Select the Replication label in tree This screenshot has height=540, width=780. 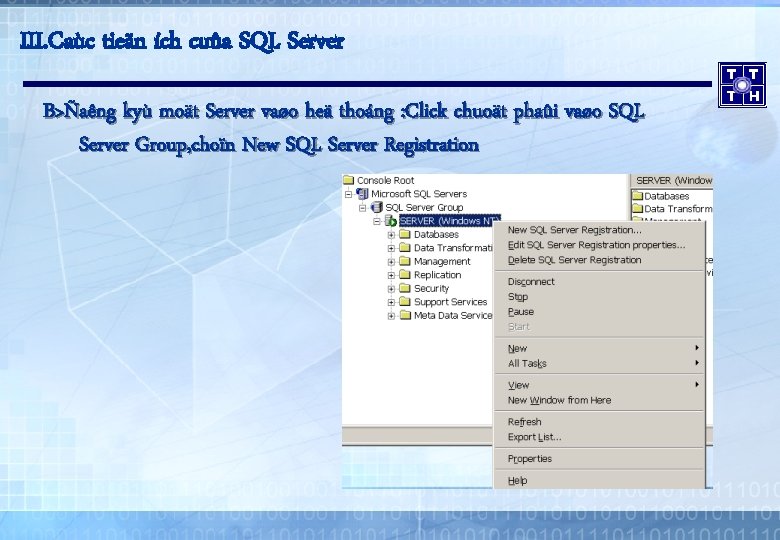coord(437,274)
